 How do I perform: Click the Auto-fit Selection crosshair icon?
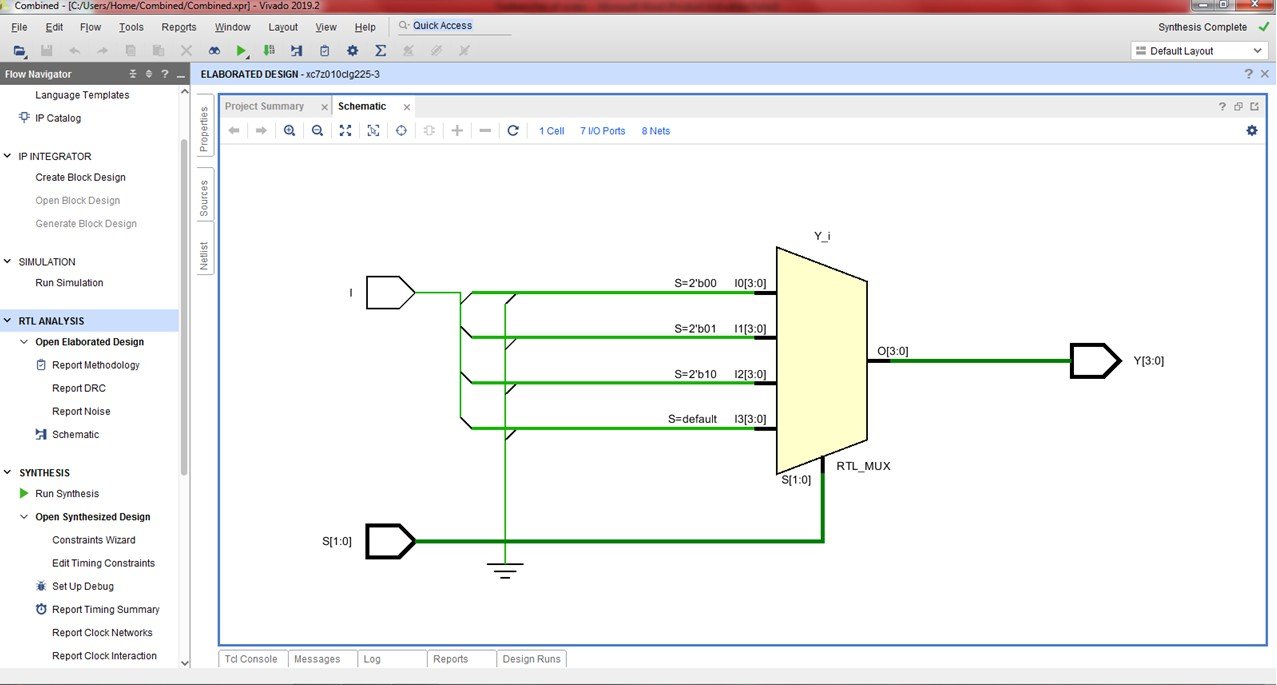coord(401,131)
